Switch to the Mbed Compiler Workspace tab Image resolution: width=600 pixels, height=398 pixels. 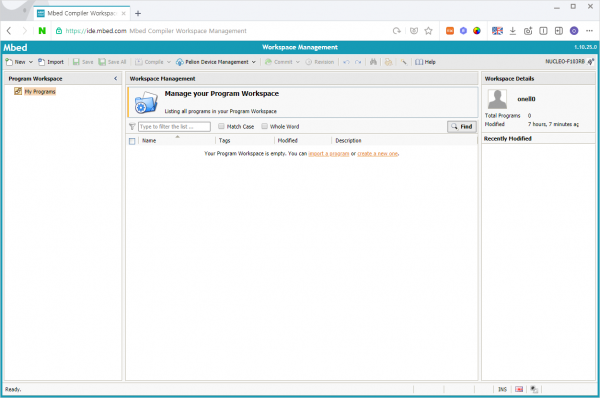tap(82, 13)
